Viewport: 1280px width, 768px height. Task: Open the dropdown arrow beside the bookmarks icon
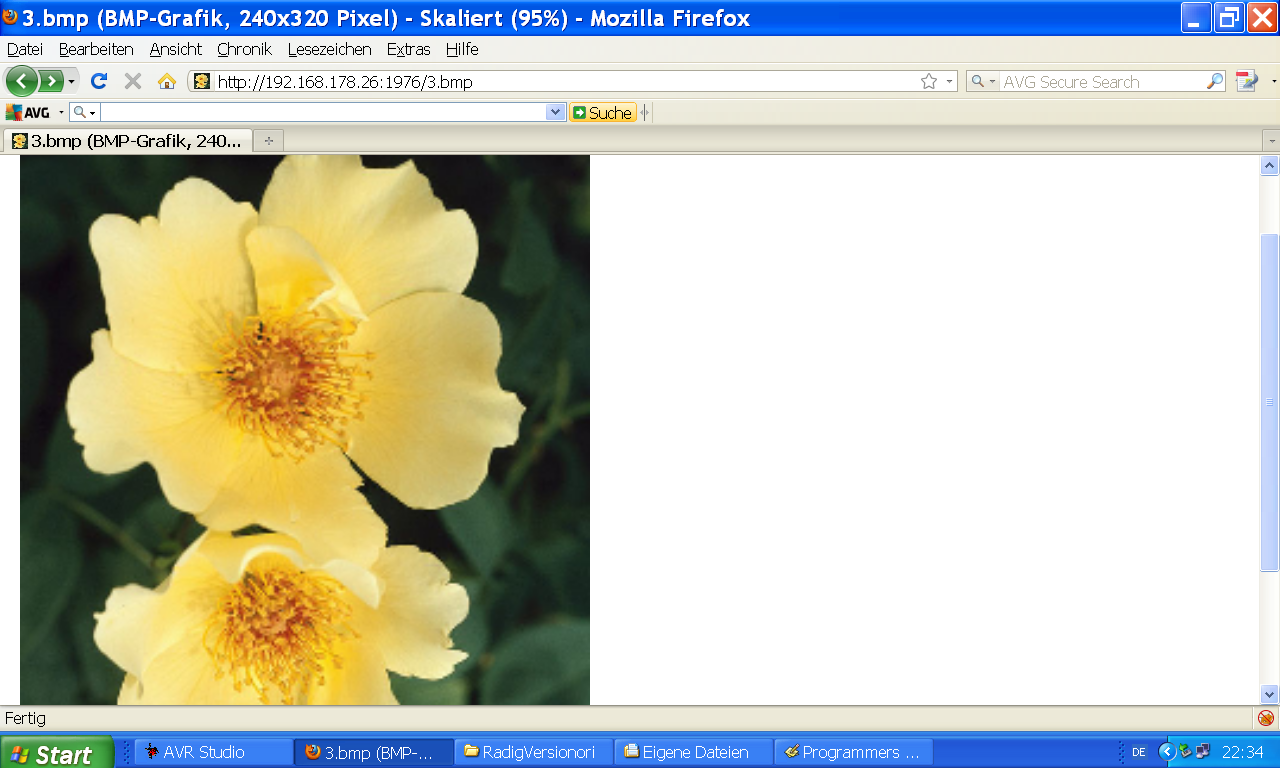(1273, 82)
